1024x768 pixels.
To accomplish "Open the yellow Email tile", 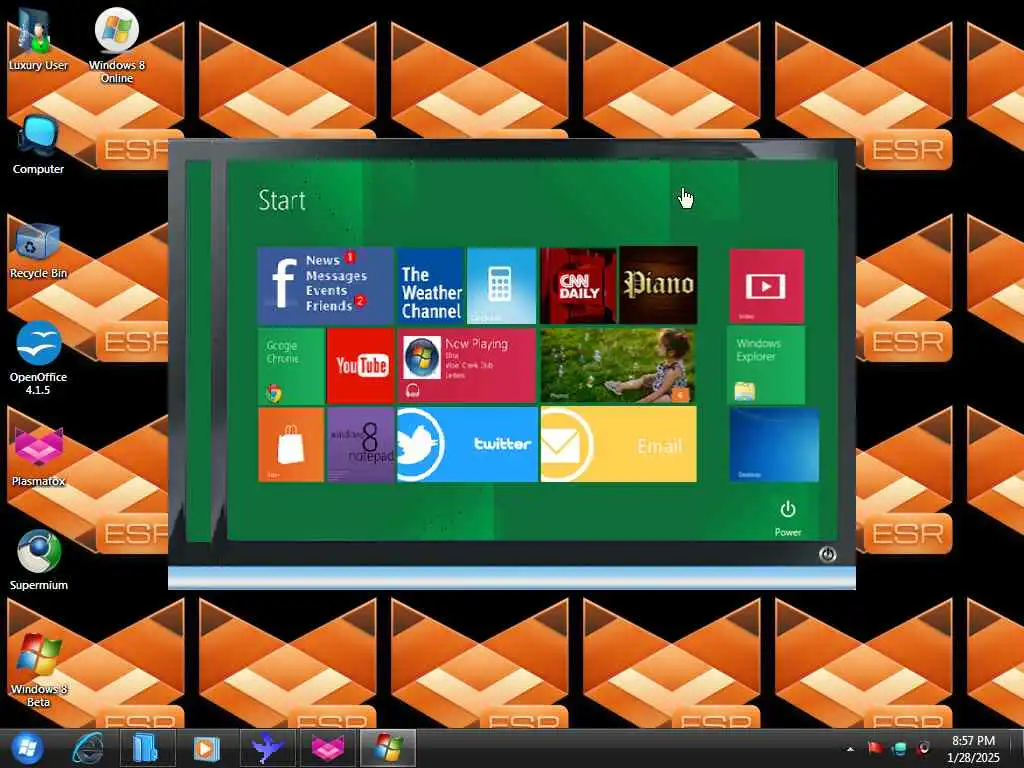I will (618, 444).
